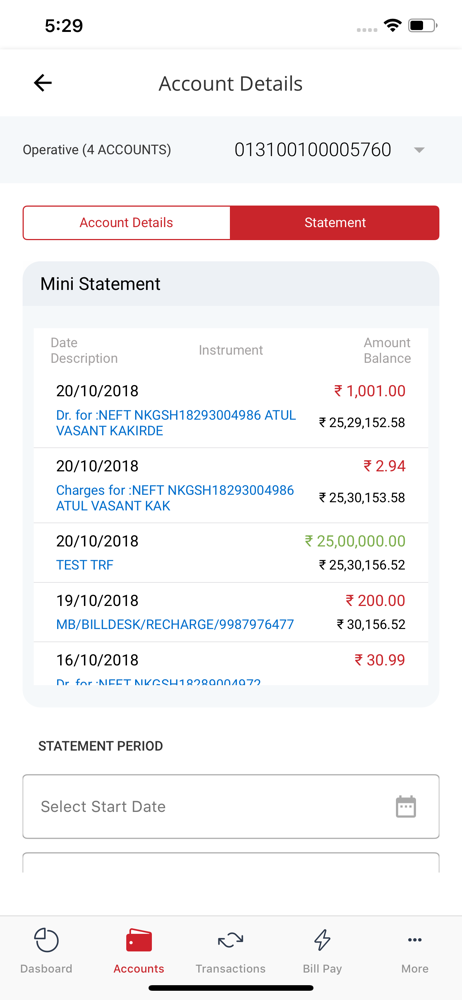Open Charges for NEFT transaction of ₹ 2.94
This screenshot has width=462, height=1000.
click(x=231, y=485)
